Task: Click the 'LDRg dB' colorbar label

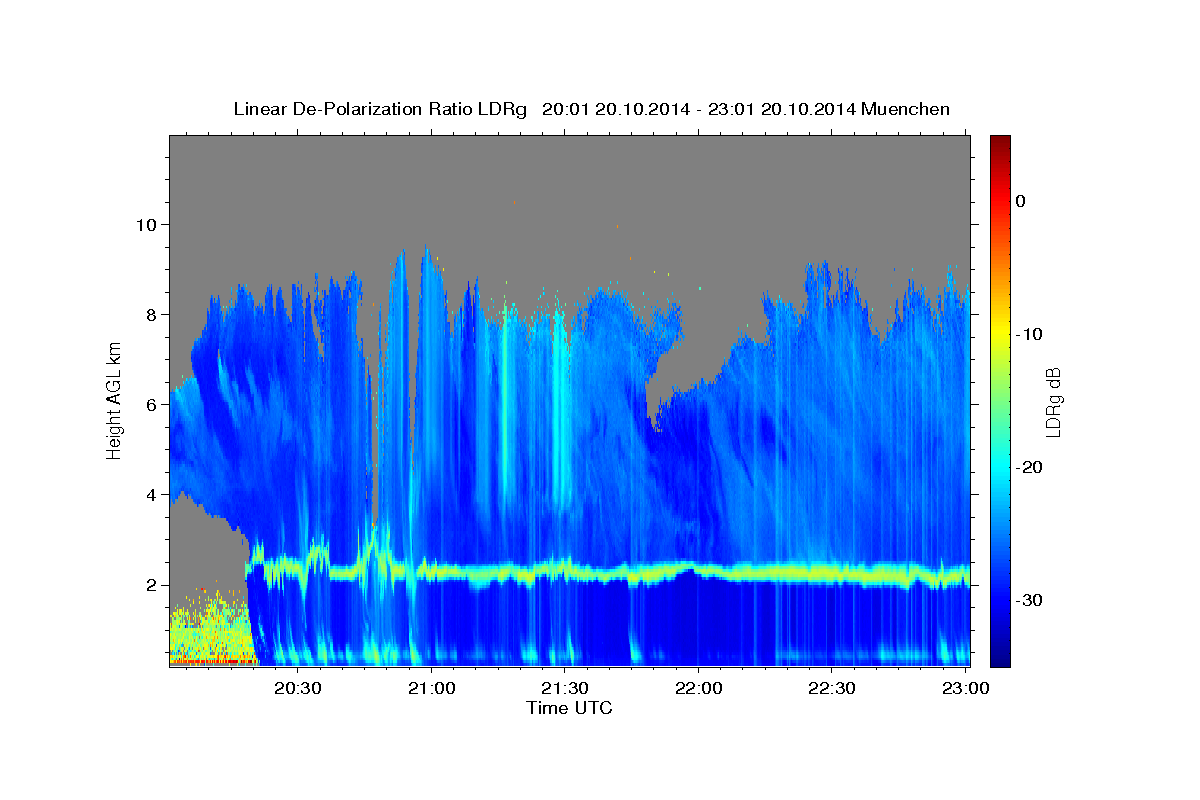Action: [1053, 401]
